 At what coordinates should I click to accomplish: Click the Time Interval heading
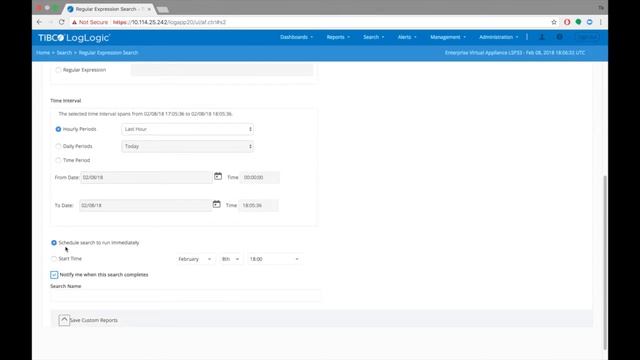point(66,100)
